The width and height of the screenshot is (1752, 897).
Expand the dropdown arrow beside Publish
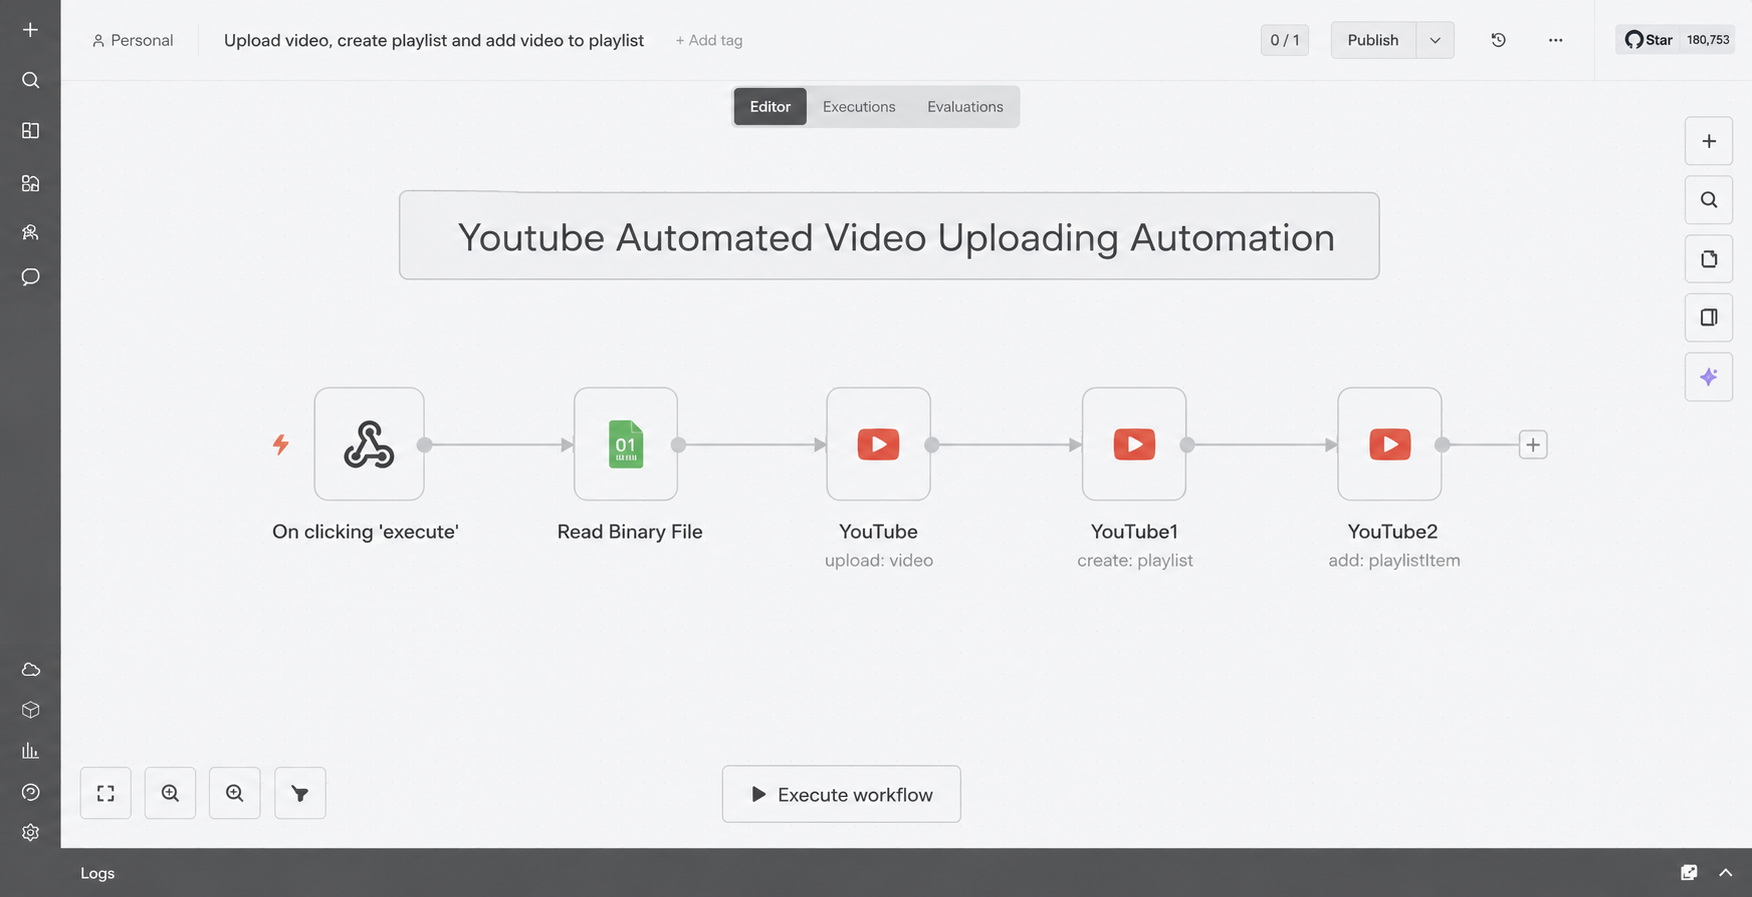click(1435, 40)
